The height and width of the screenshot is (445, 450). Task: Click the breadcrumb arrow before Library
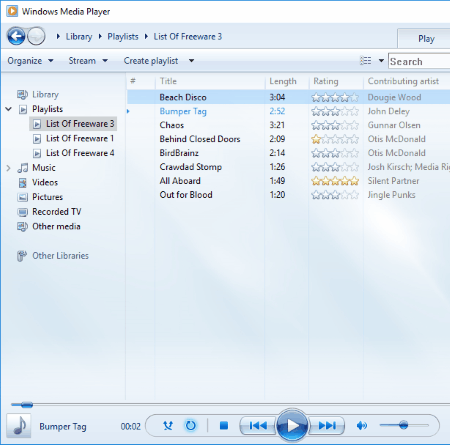click(x=58, y=36)
